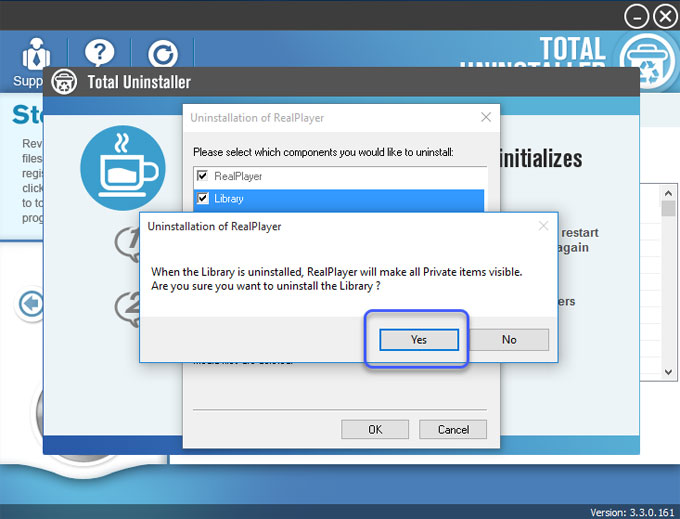Image resolution: width=680 pixels, height=519 pixels.
Task: Decline Library uninstall with No button
Action: [509, 339]
